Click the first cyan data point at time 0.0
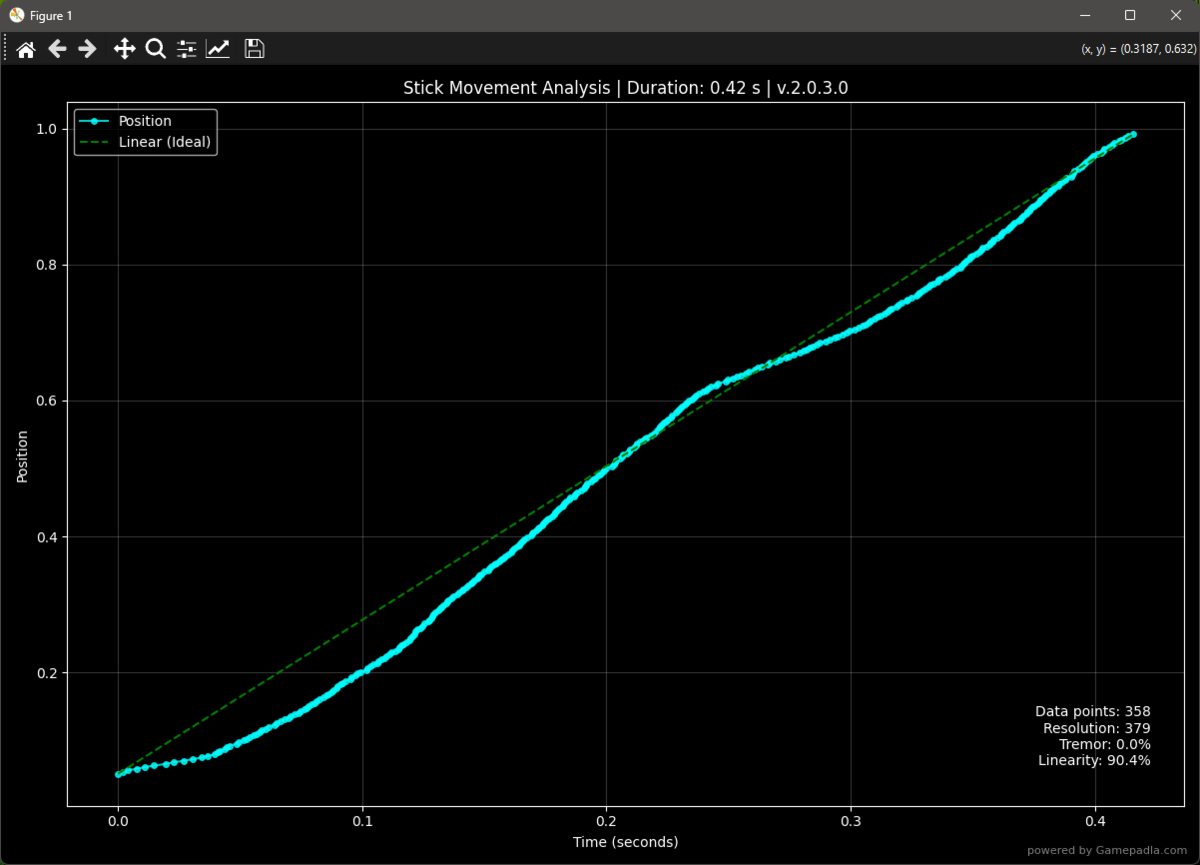Image resolution: width=1200 pixels, height=865 pixels. pyautogui.click(x=118, y=774)
